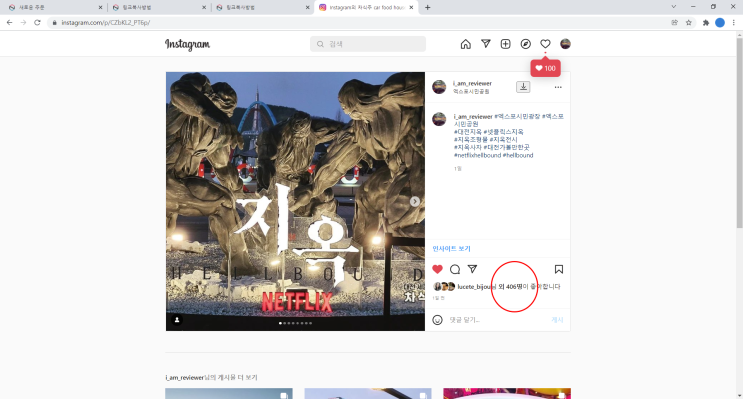Open tab search dropdown arrow

click(x=673, y=7)
